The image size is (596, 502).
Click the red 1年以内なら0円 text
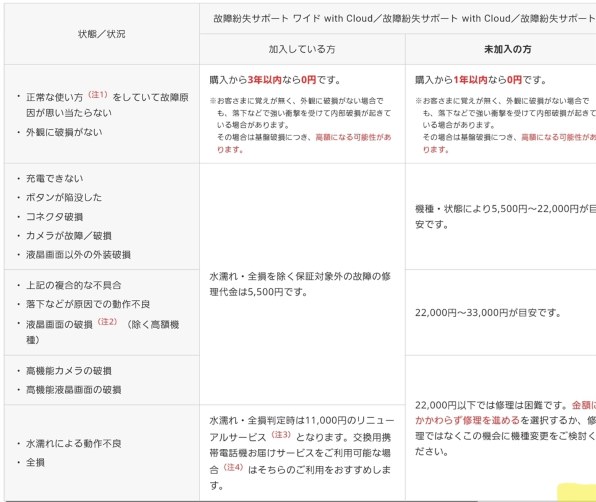[x=488, y=80]
